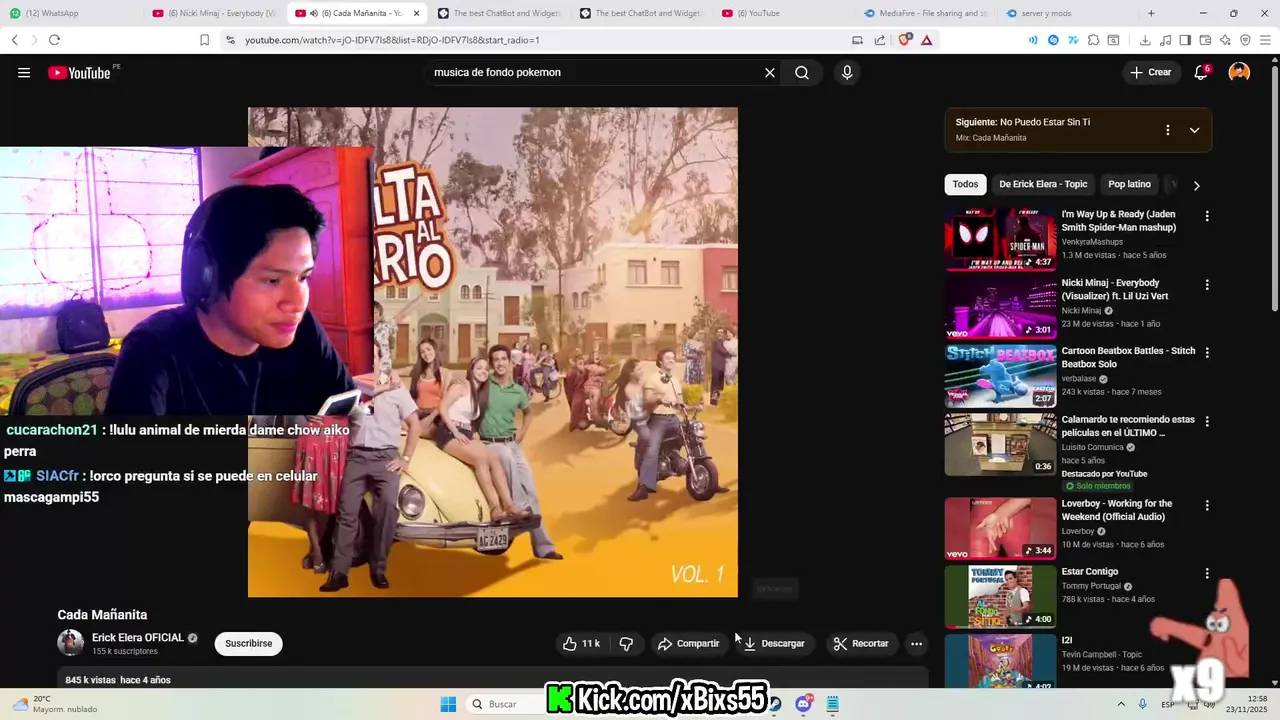
Task: Open options for I'm Way Up & Ready video
Action: (x=1207, y=216)
